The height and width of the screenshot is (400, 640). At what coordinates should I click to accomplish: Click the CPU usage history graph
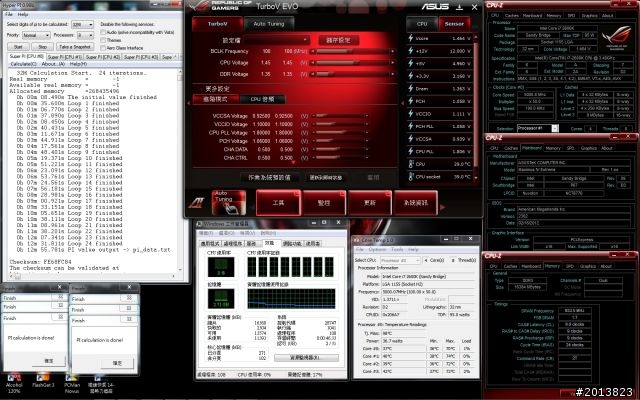click(x=291, y=267)
